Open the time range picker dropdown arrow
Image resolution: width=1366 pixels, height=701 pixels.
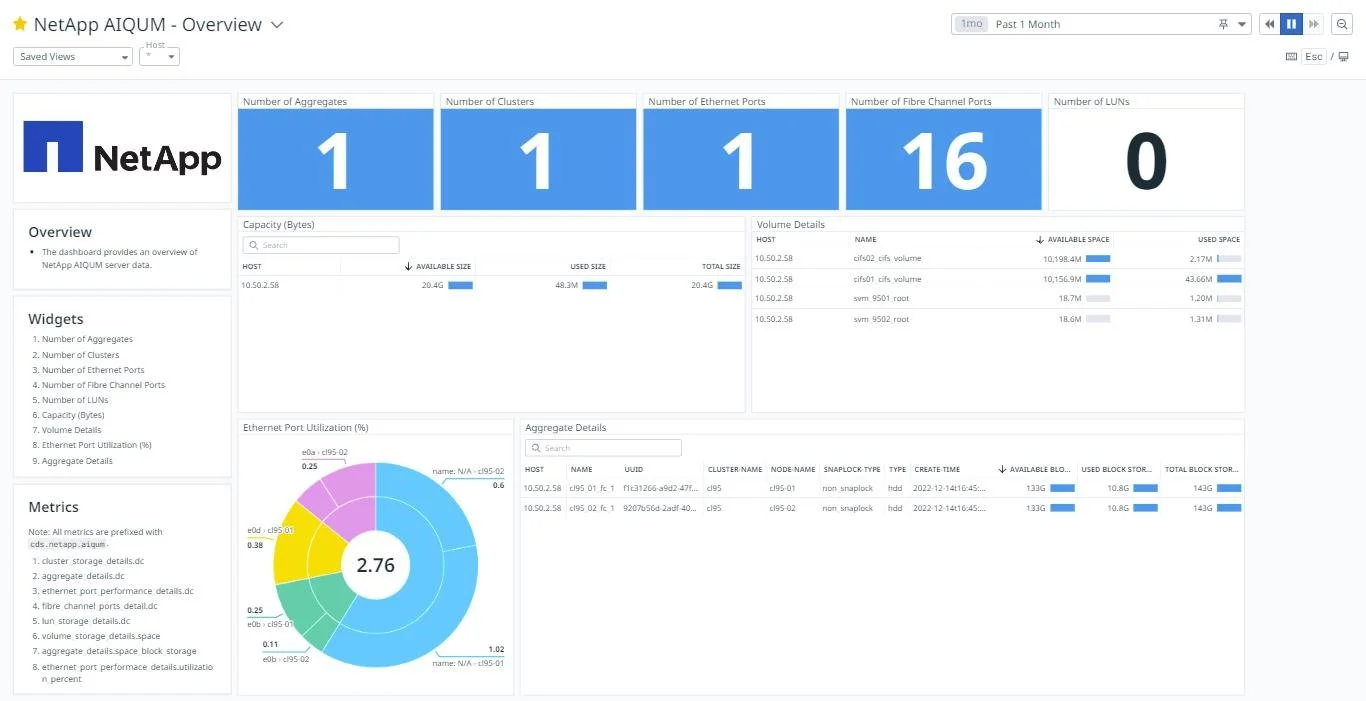pos(1240,23)
